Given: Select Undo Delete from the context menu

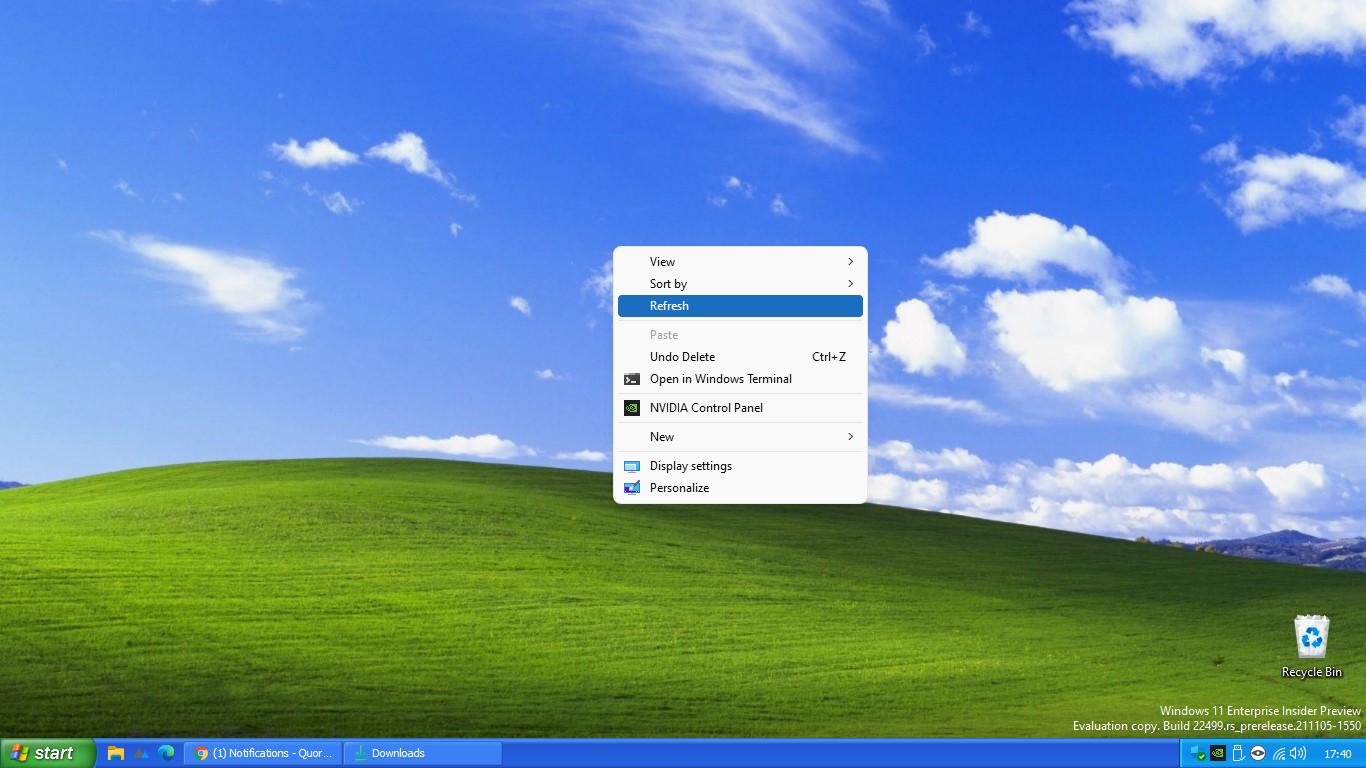Looking at the screenshot, I should coord(740,357).
